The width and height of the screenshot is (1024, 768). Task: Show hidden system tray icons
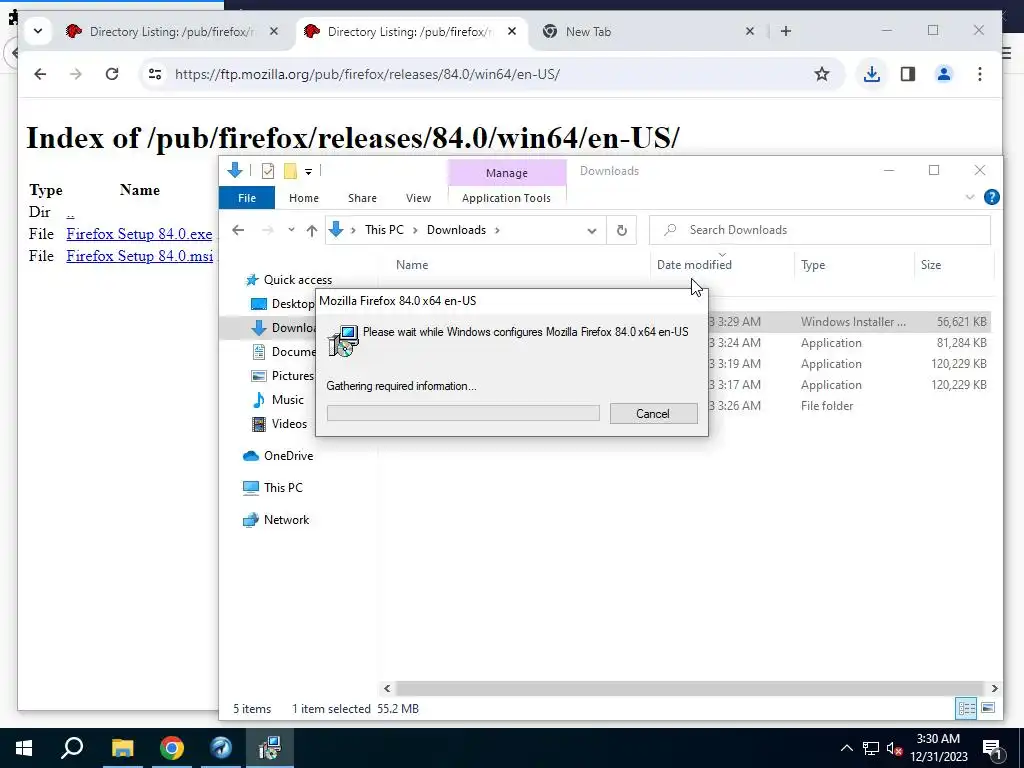click(x=846, y=748)
